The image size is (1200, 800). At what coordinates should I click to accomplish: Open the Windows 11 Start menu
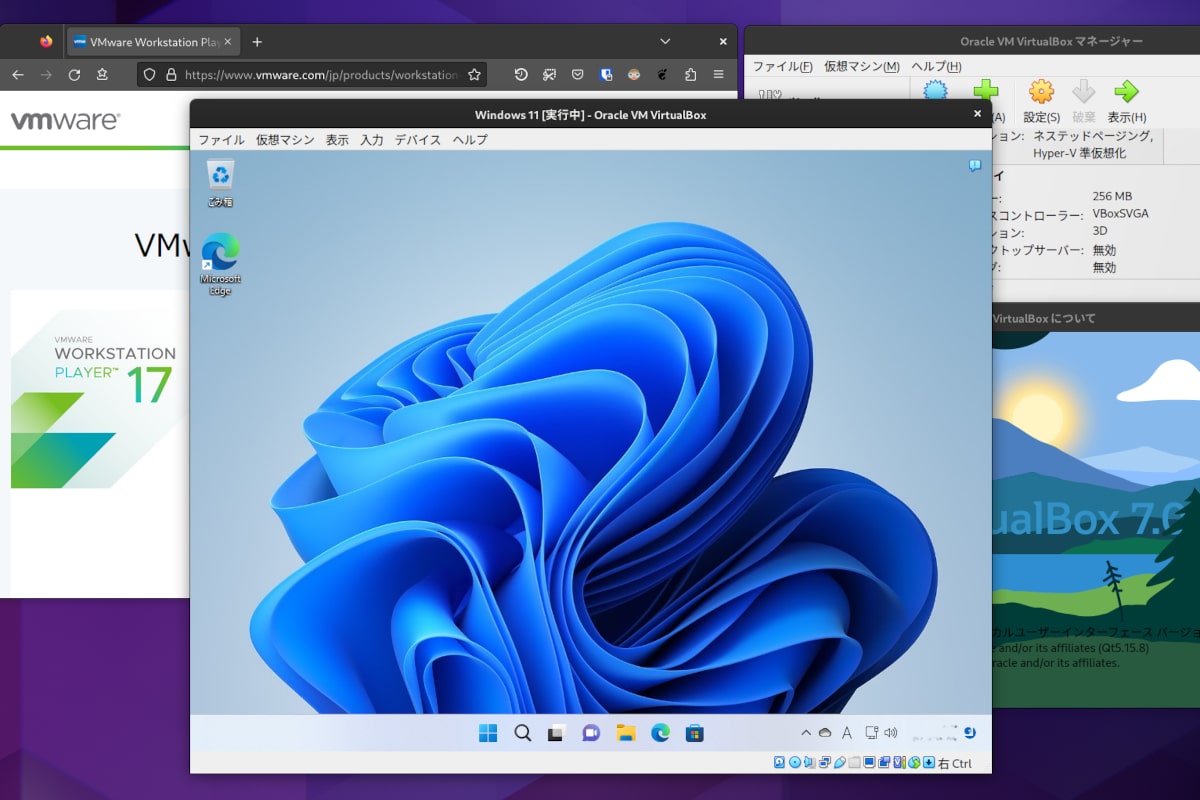488,733
